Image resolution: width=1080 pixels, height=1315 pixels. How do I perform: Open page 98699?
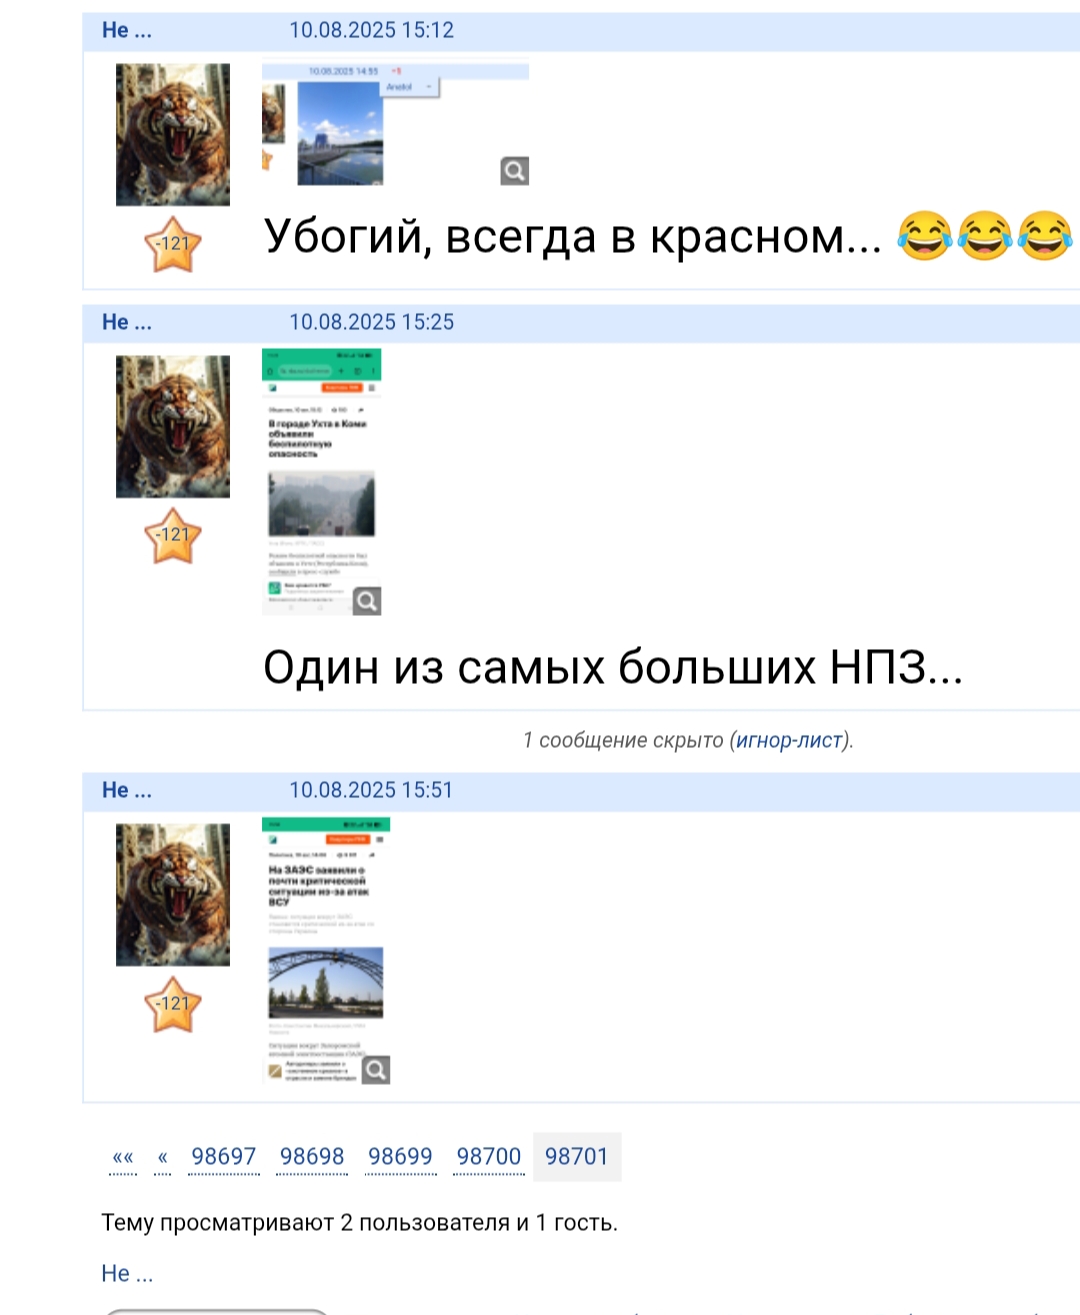(400, 1157)
